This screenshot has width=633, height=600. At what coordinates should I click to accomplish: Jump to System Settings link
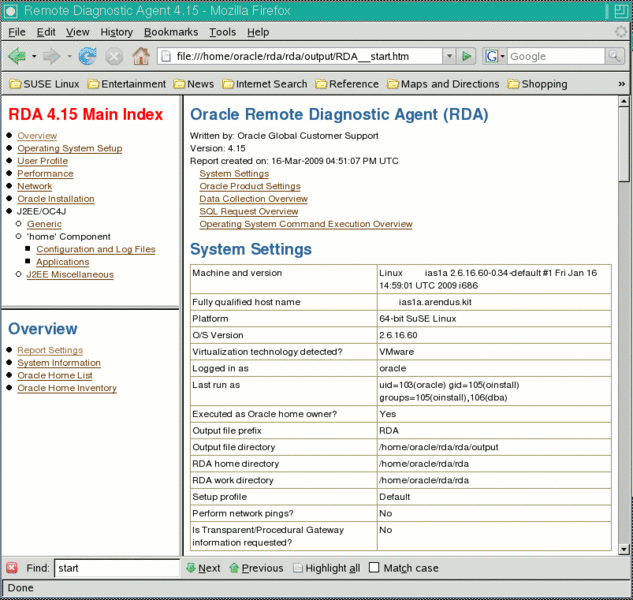pyautogui.click(x=234, y=174)
